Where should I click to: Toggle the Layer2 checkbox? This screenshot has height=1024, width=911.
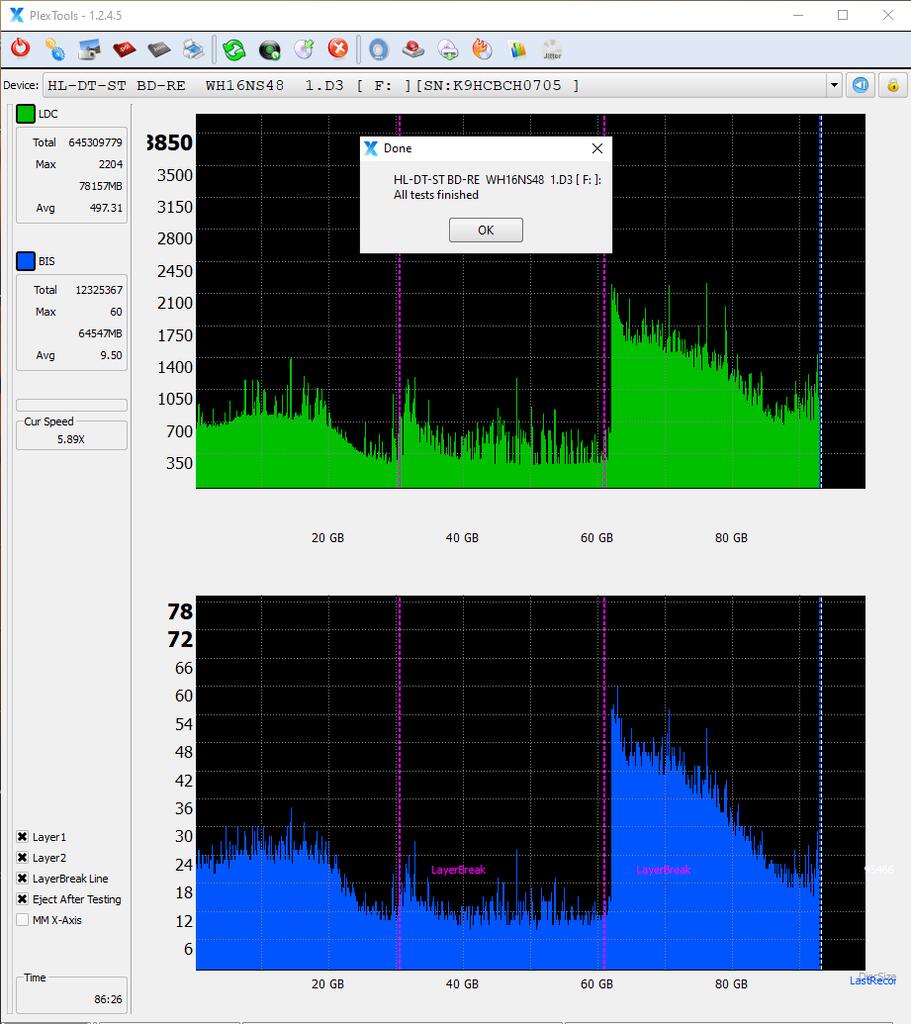click(x=22, y=857)
